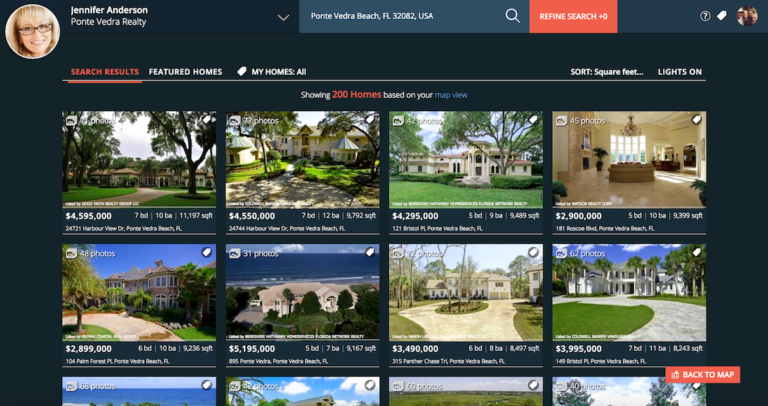Open the $3,995,000 listing photo
This screenshot has height=406, width=768.
click(x=629, y=292)
